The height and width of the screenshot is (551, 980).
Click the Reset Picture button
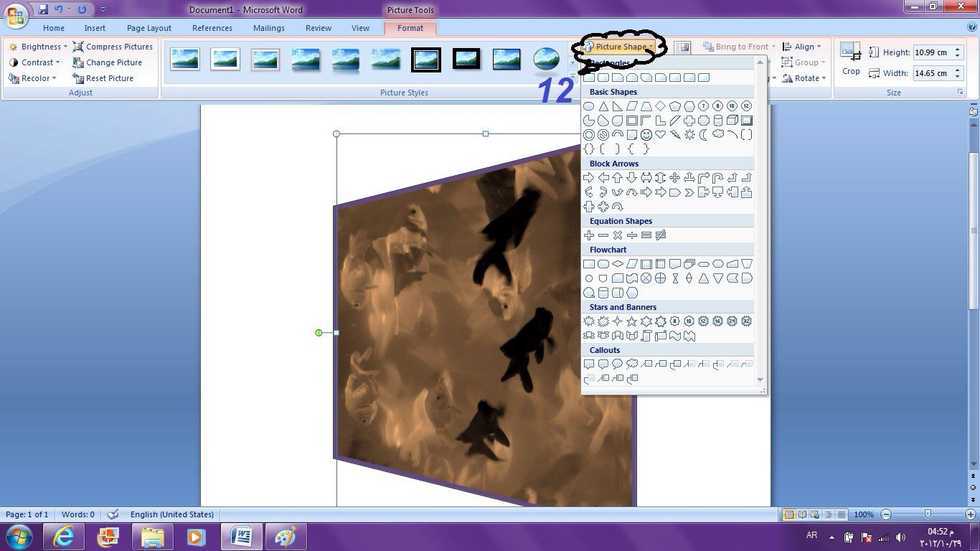click(x=104, y=78)
